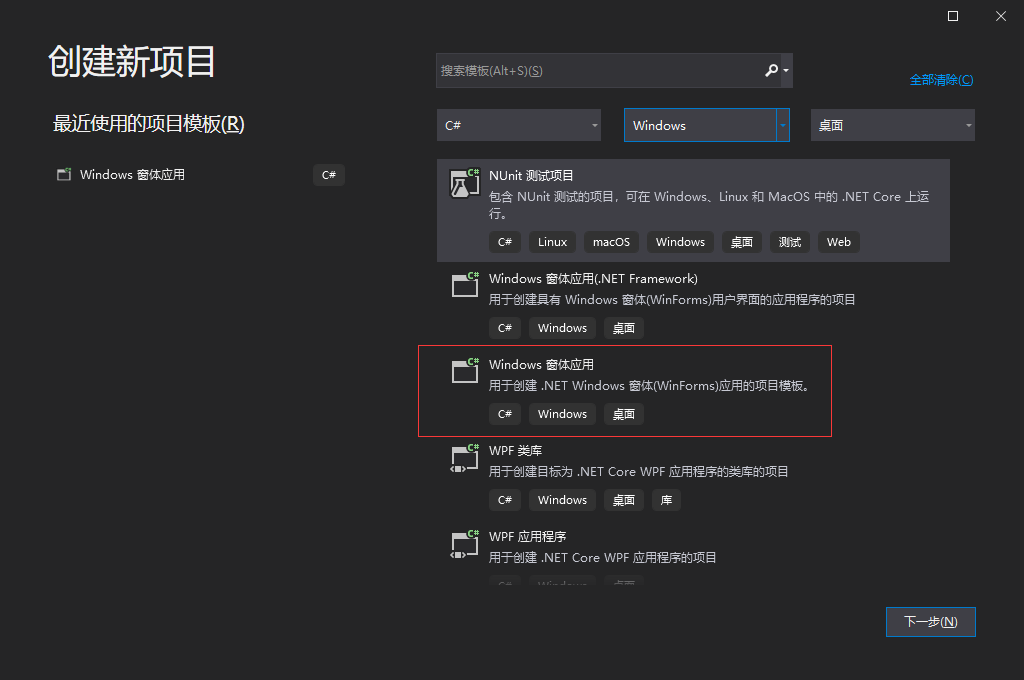Select the NUnit 测试项目 template icon

point(465,183)
